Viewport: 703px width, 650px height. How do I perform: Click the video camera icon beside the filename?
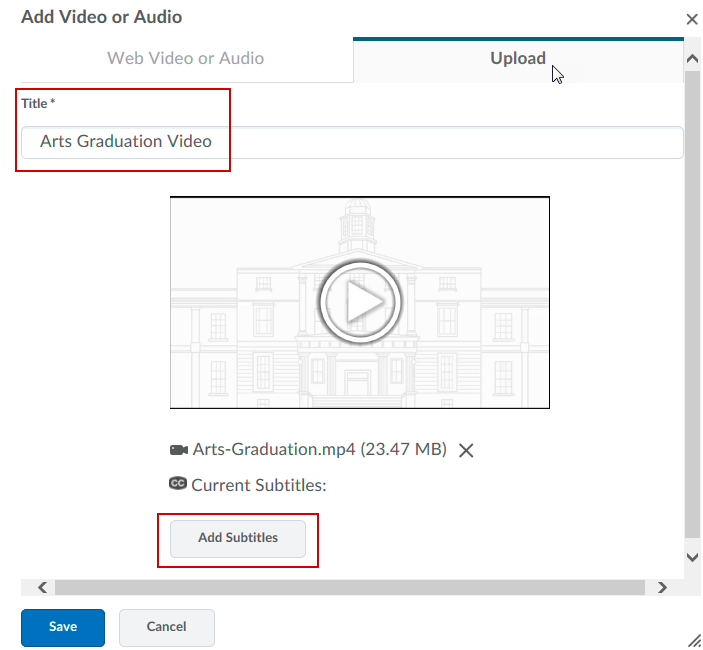(x=179, y=450)
